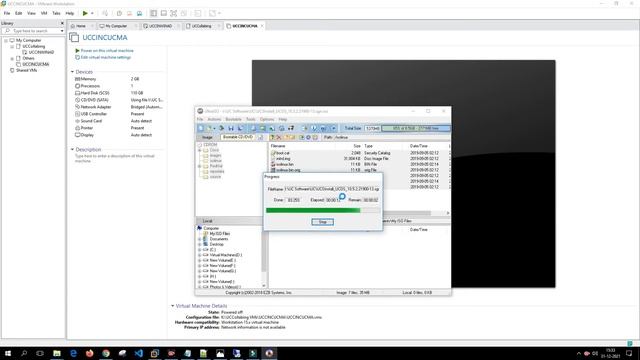Click the full screen mode icon in VMware toolbar
This screenshot has width=640, height=360.
(x=173, y=13)
